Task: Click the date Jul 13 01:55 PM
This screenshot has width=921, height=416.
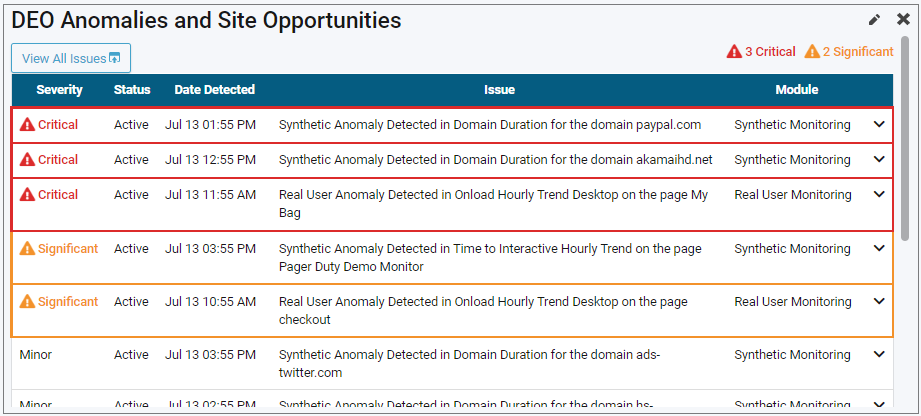Action: pos(210,125)
